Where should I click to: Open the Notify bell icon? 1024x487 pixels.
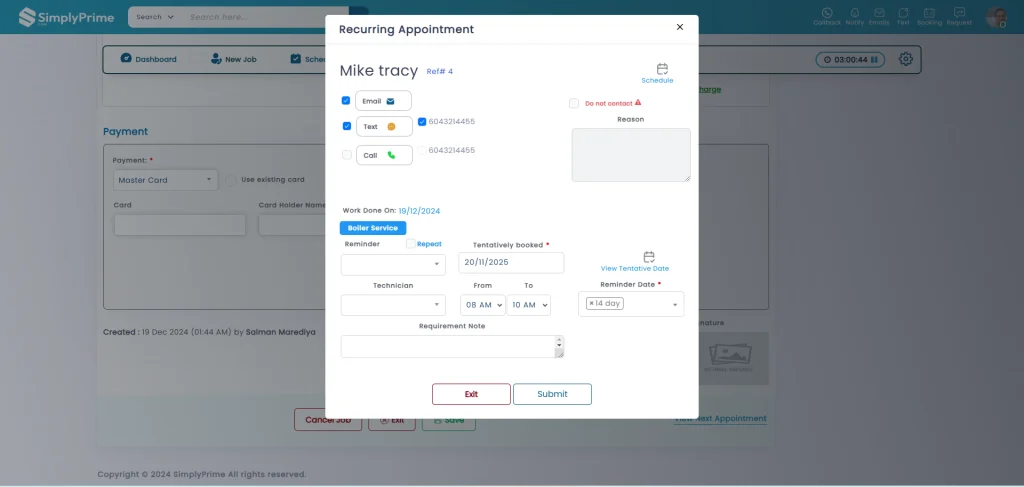pyautogui.click(x=854, y=16)
